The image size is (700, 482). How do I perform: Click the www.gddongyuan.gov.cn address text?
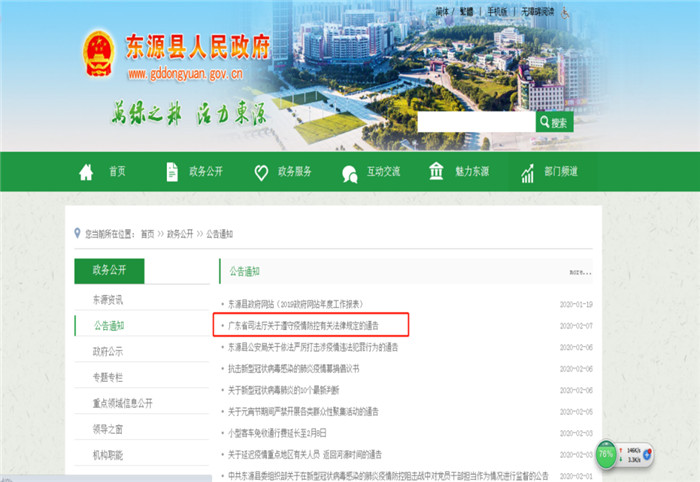coord(185,74)
